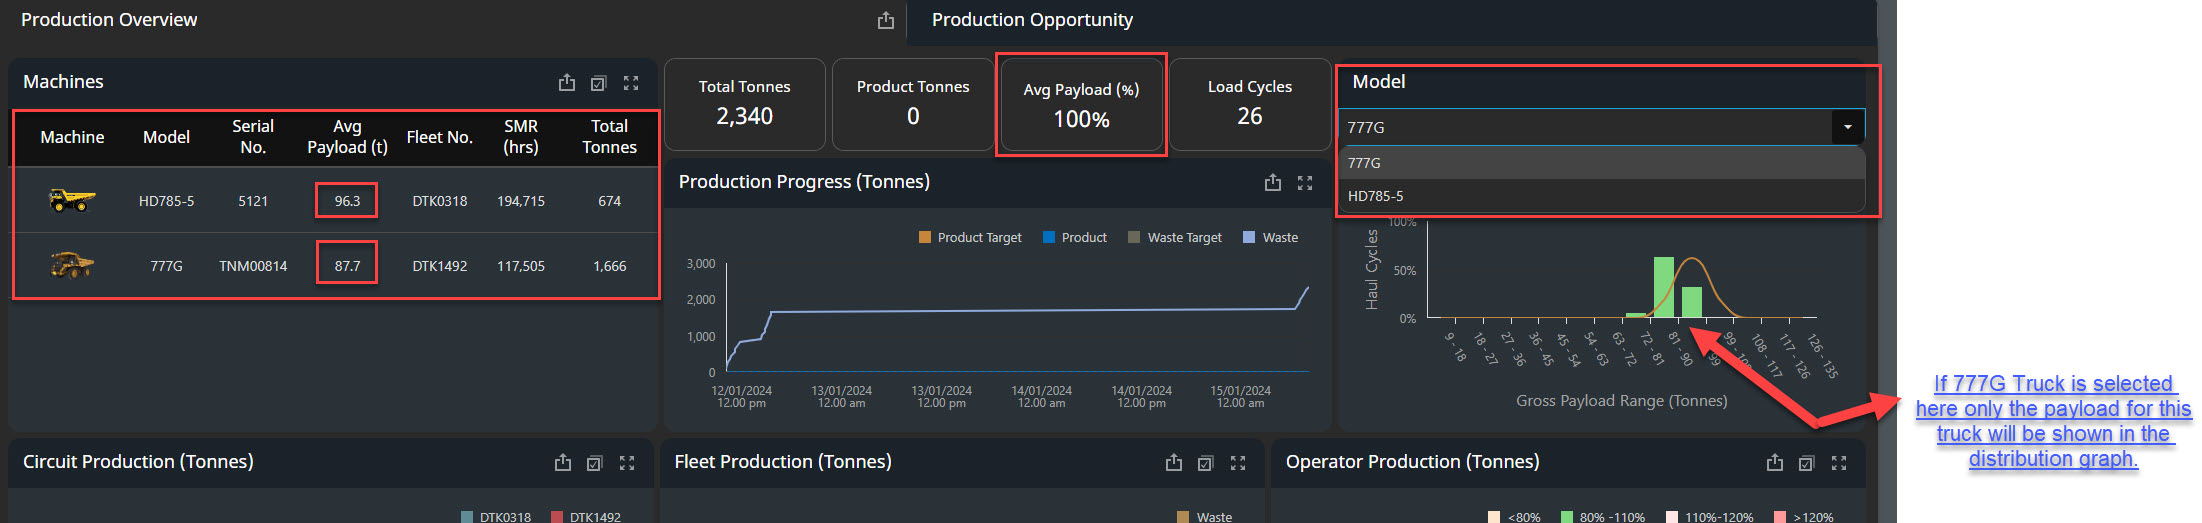Sort by SMR (hrs) column header
This screenshot has width=2202, height=523.
point(521,137)
